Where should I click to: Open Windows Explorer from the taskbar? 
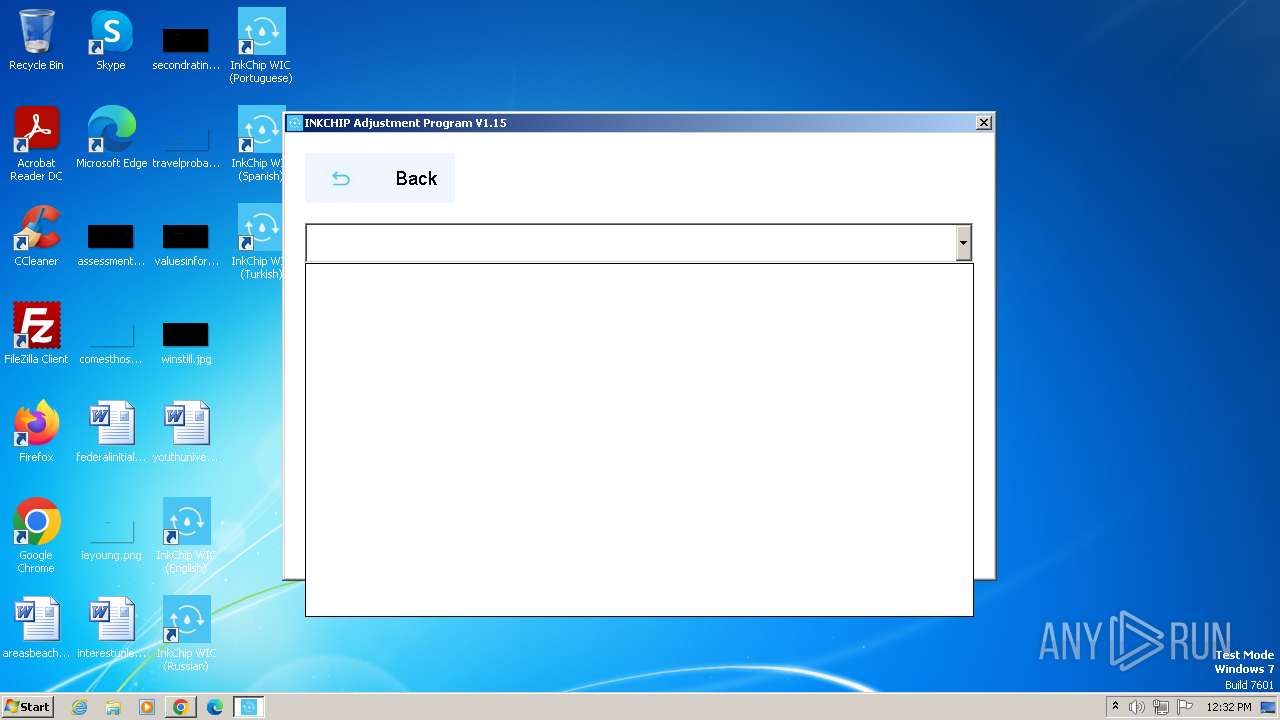coord(113,707)
